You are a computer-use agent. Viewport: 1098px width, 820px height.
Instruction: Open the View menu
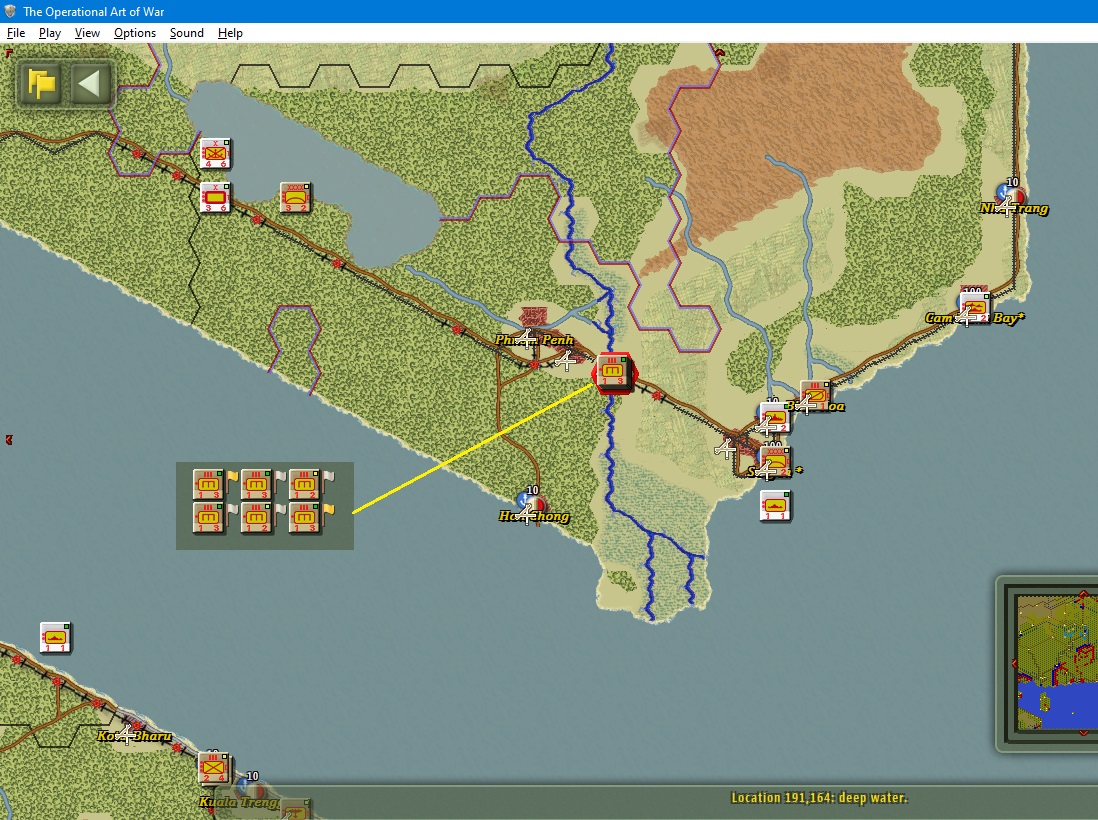click(87, 33)
